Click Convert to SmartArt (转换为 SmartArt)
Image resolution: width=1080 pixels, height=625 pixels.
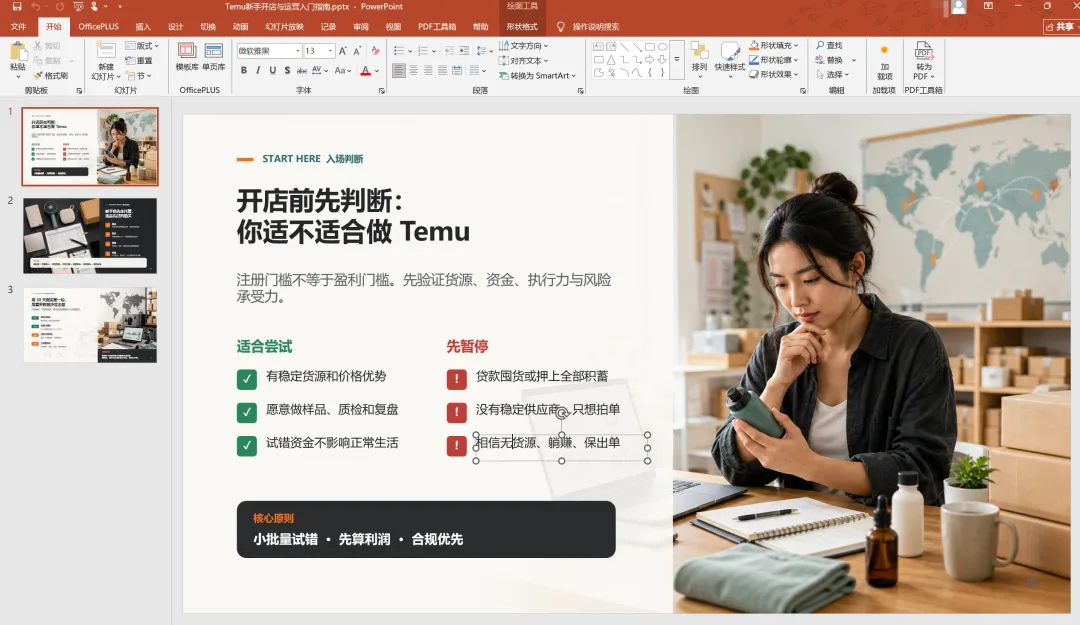point(537,76)
